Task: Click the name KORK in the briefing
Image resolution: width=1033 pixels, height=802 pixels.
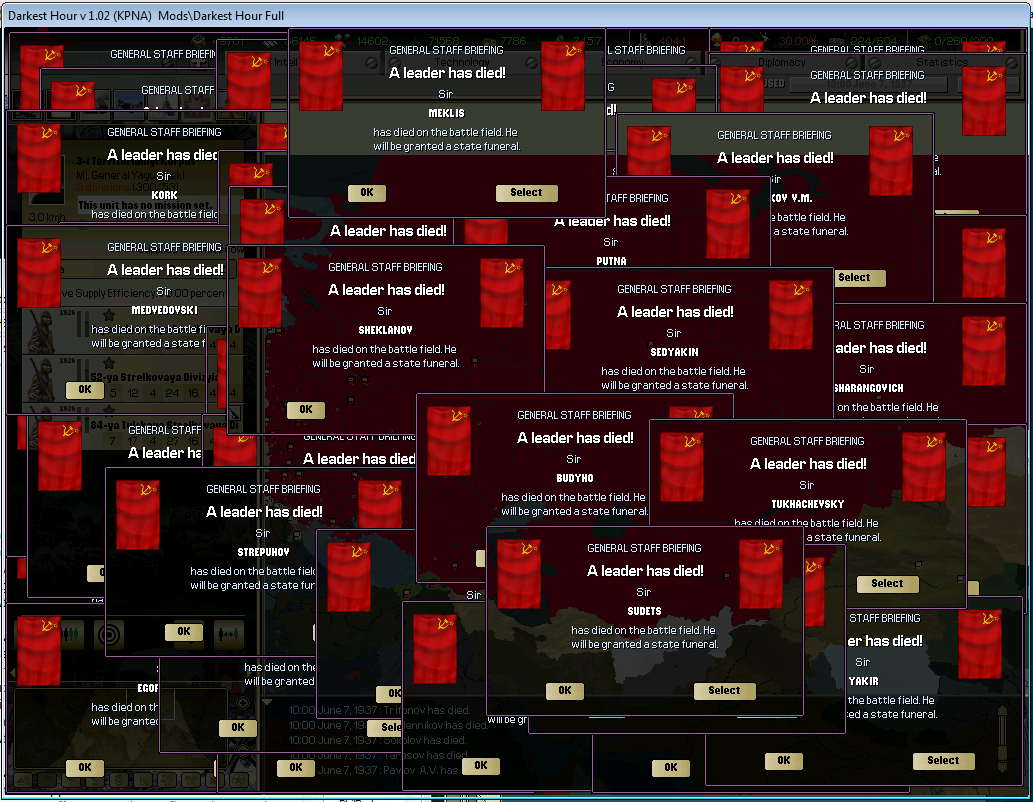Action: point(164,195)
